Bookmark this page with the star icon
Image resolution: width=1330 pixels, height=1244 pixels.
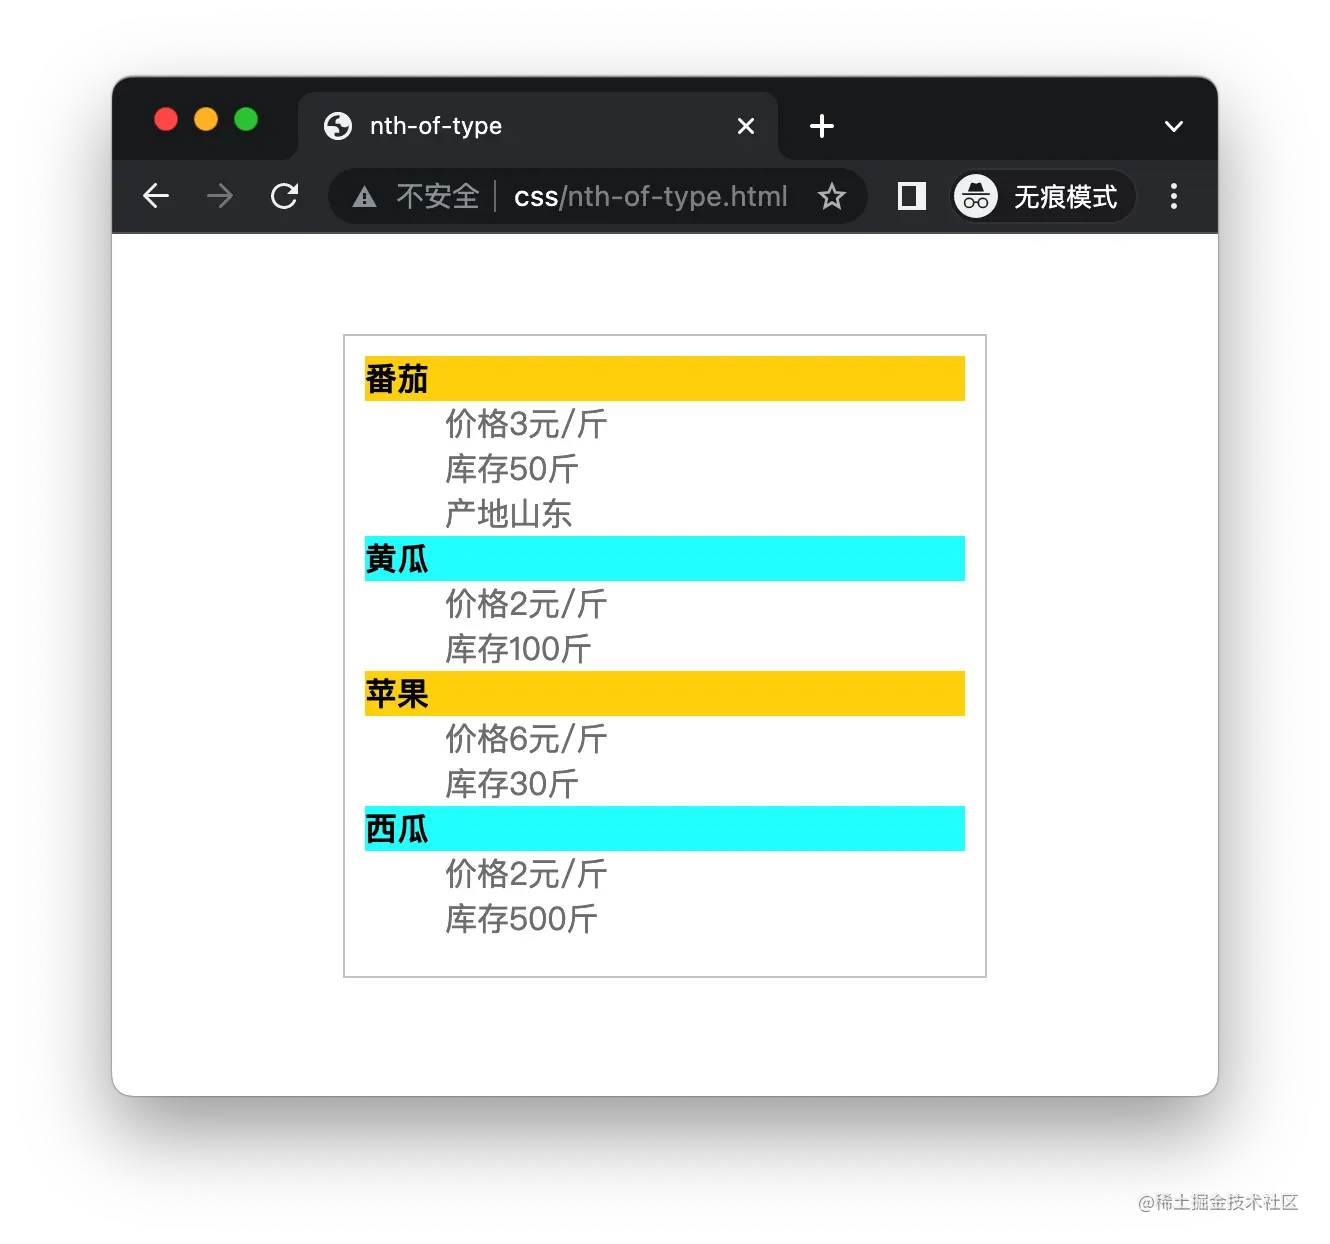[x=832, y=197]
